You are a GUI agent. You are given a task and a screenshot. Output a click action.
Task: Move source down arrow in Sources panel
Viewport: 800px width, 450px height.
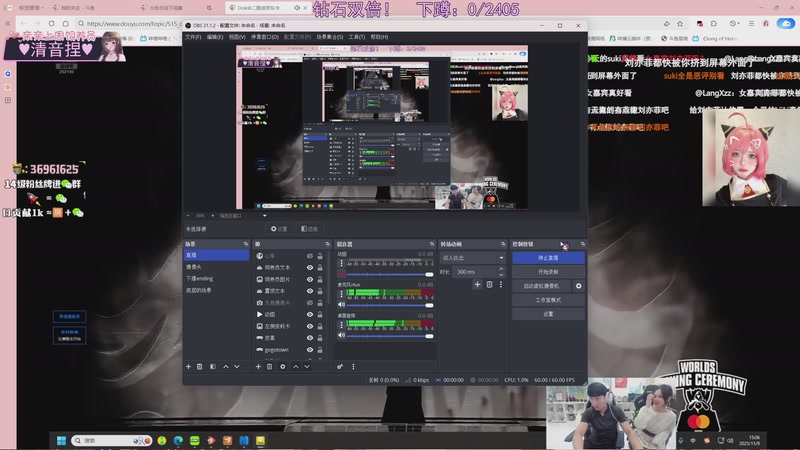coord(307,366)
